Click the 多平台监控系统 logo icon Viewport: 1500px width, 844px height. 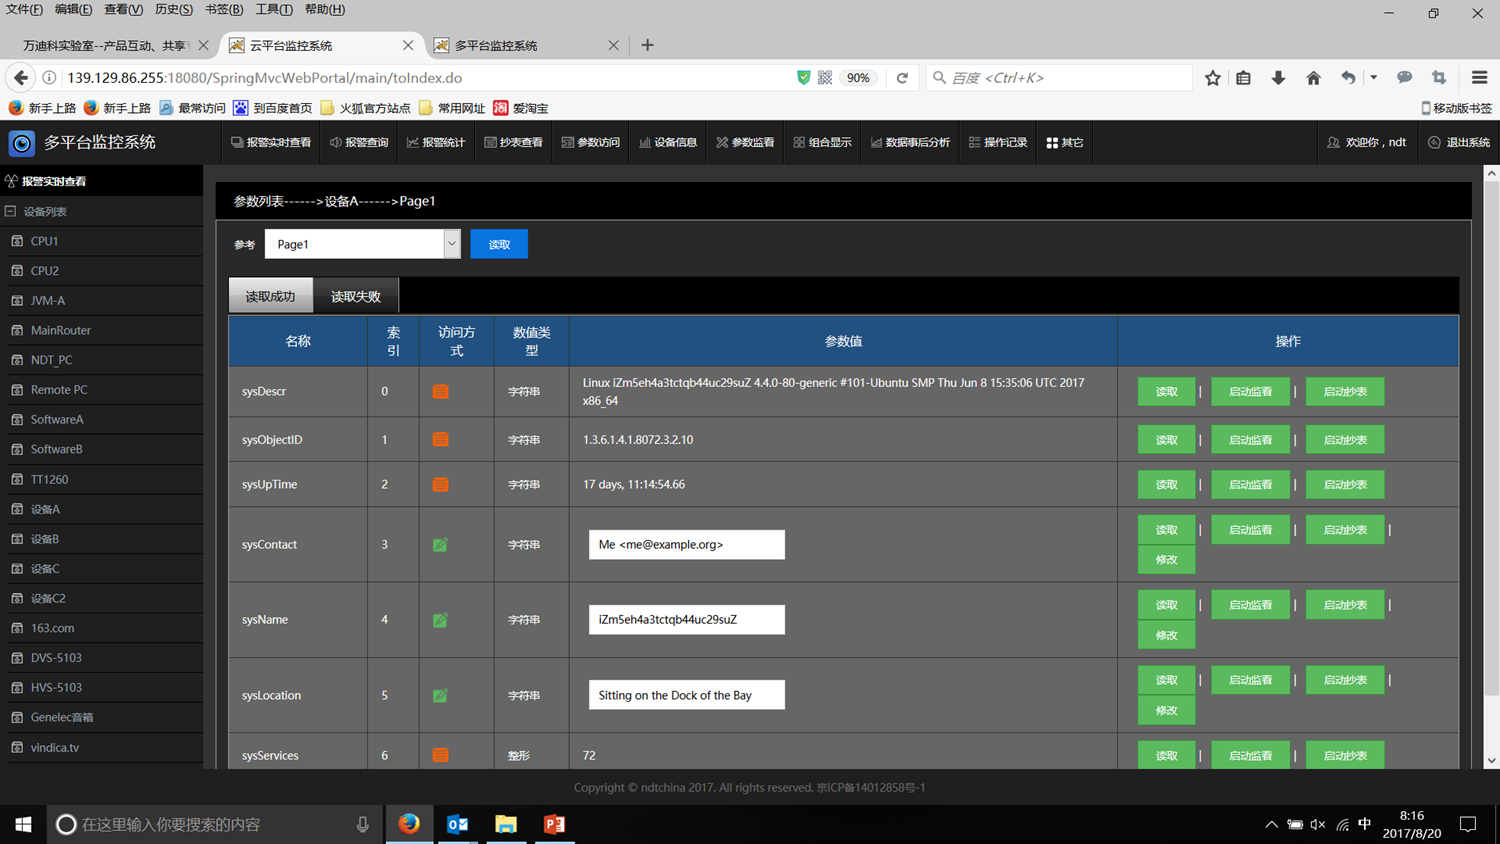[22, 143]
